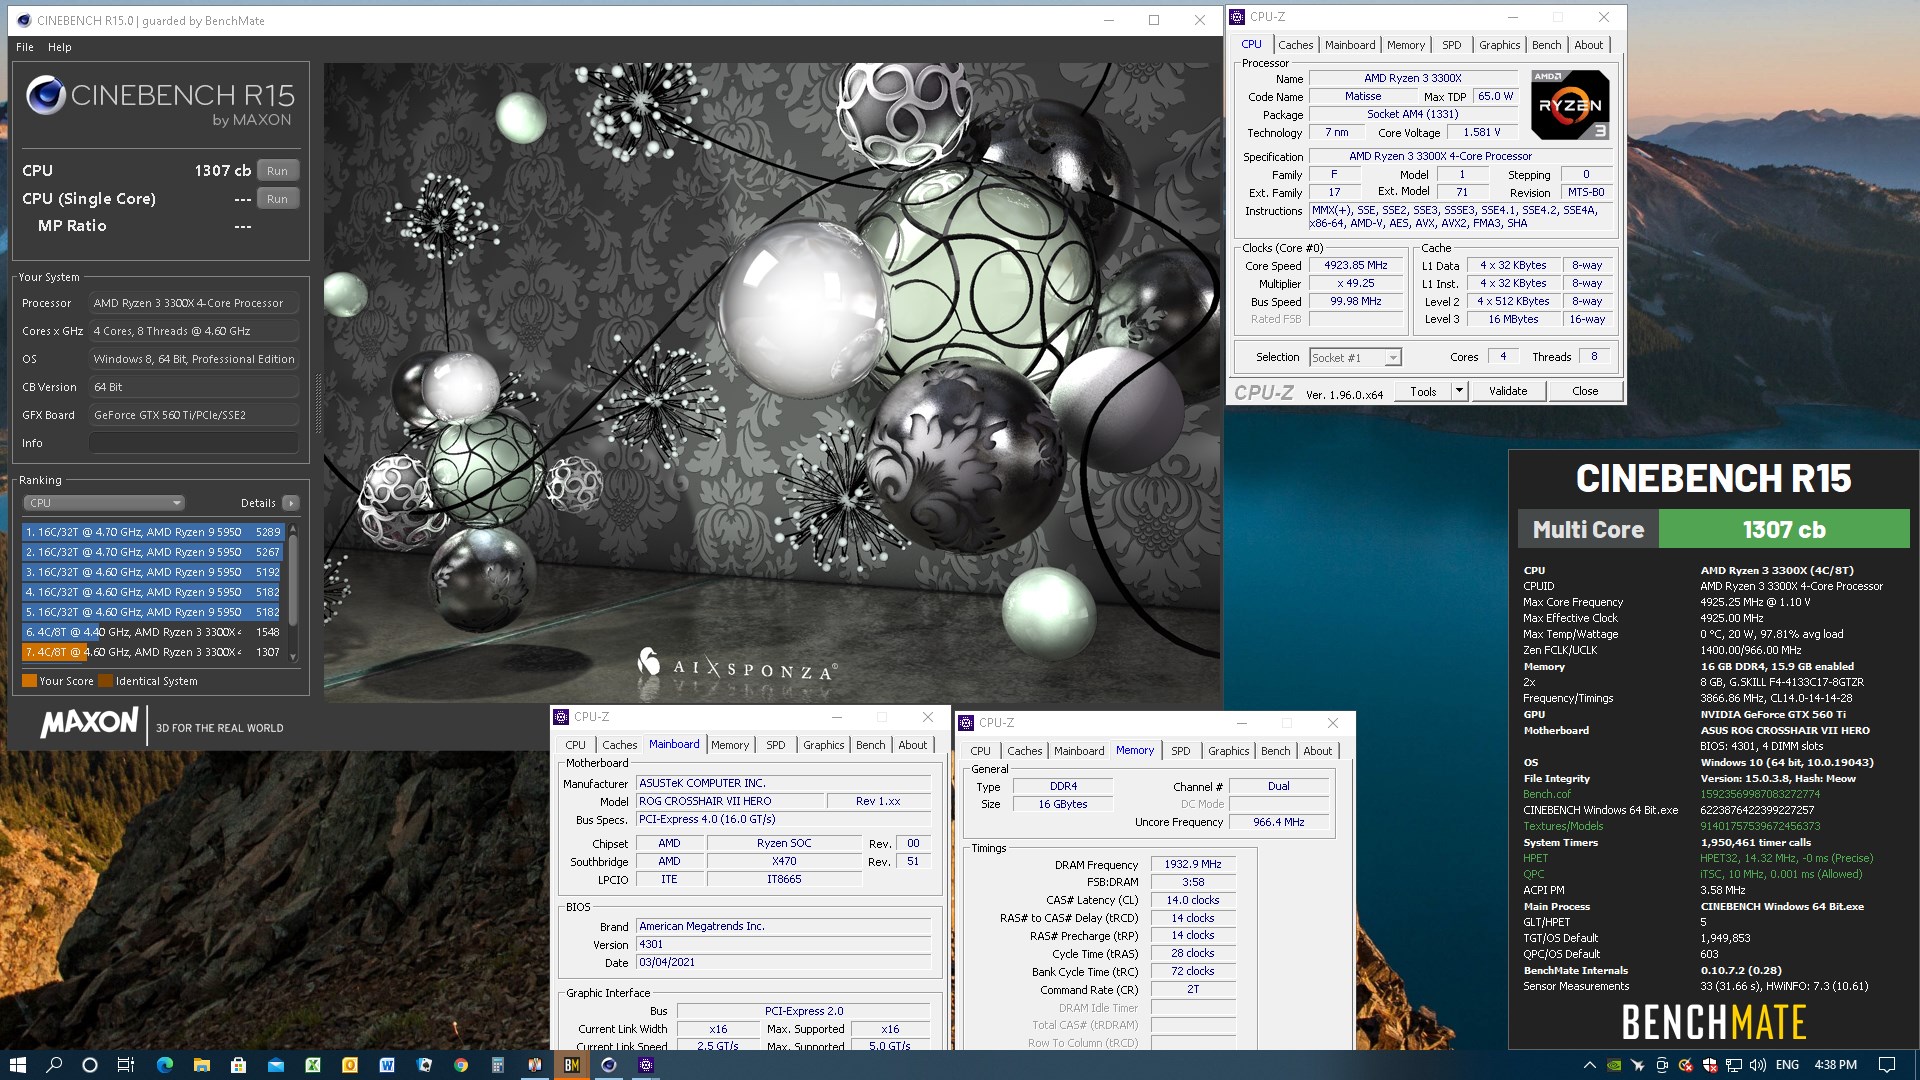Screen dimensions: 1920x1080
Task: Select highlighted ranking entry 7 scoring 1307
Action: 153,652
